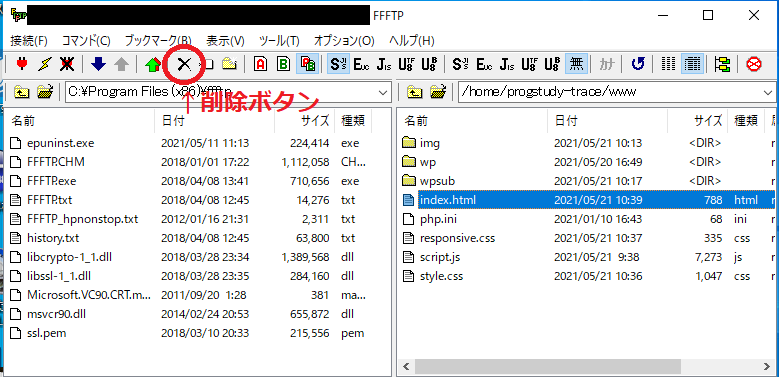Click the remote pane scrollbar left arrow

tap(406, 368)
